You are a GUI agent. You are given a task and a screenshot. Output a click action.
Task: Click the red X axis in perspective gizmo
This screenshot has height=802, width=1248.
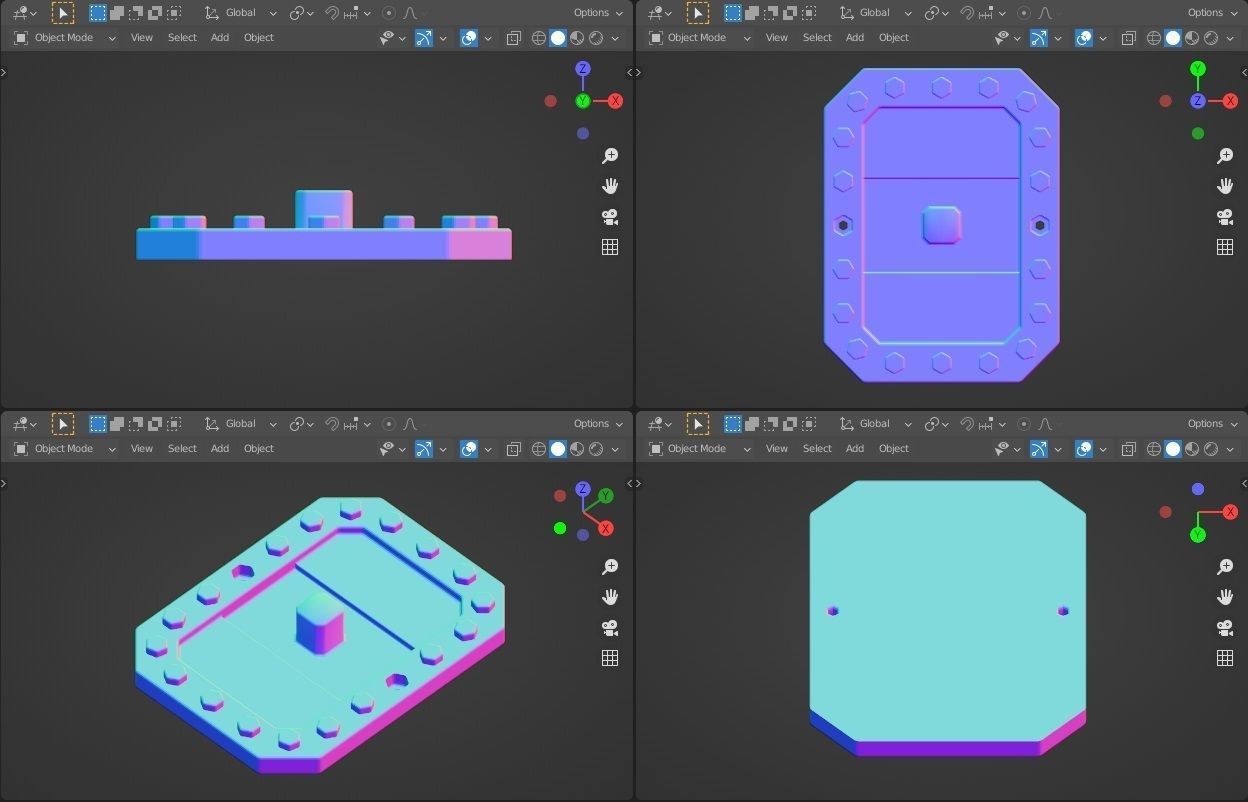tap(606, 528)
